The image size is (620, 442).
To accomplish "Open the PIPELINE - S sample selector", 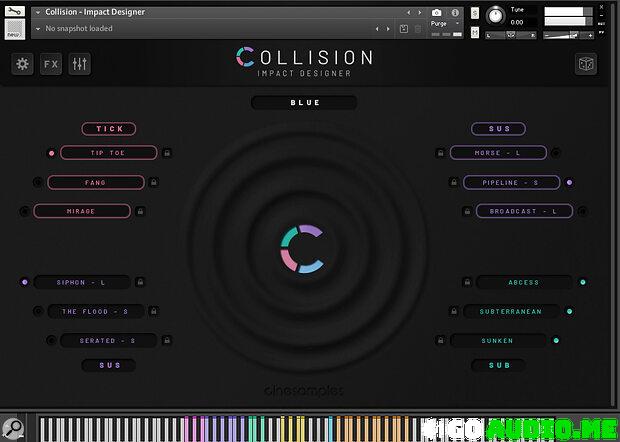I will point(511,182).
